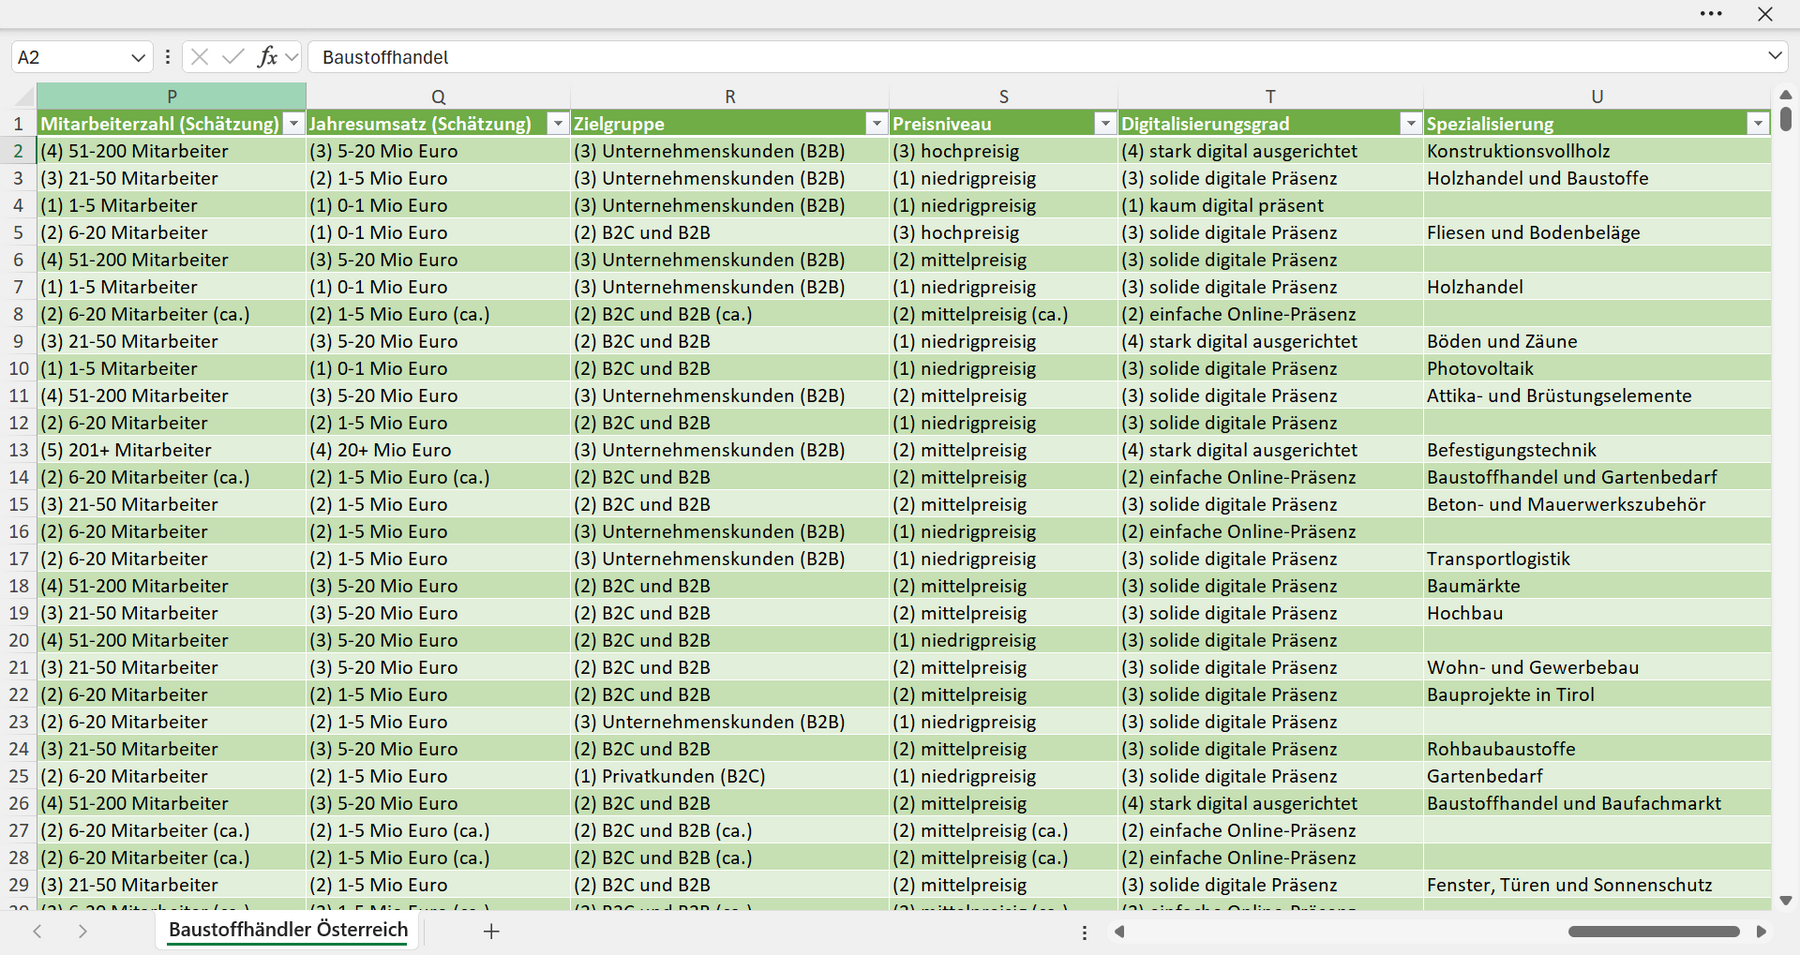This screenshot has height=955, width=1800.
Task: Select column P header
Action: click(x=172, y=97)
